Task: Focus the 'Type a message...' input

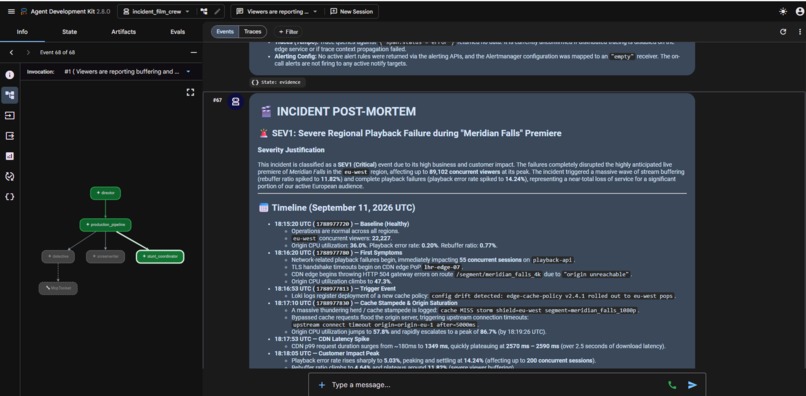Action: [493, 385]
